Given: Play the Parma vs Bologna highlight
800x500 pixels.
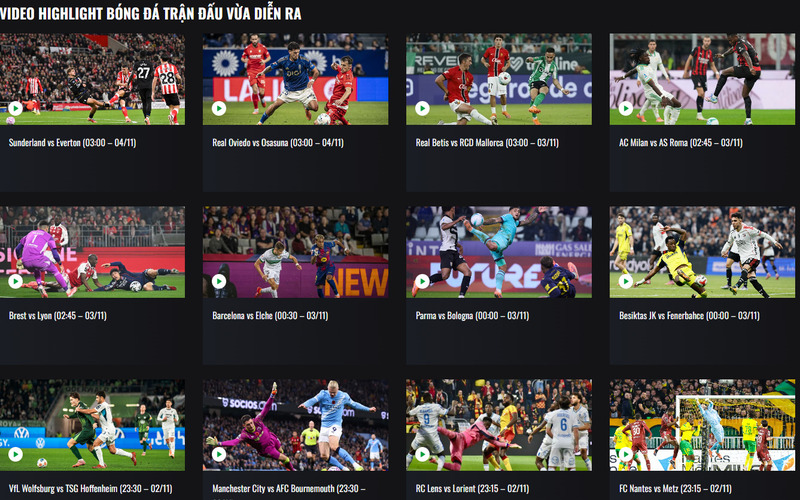Looking at the screenshot, I should point(422,281).
